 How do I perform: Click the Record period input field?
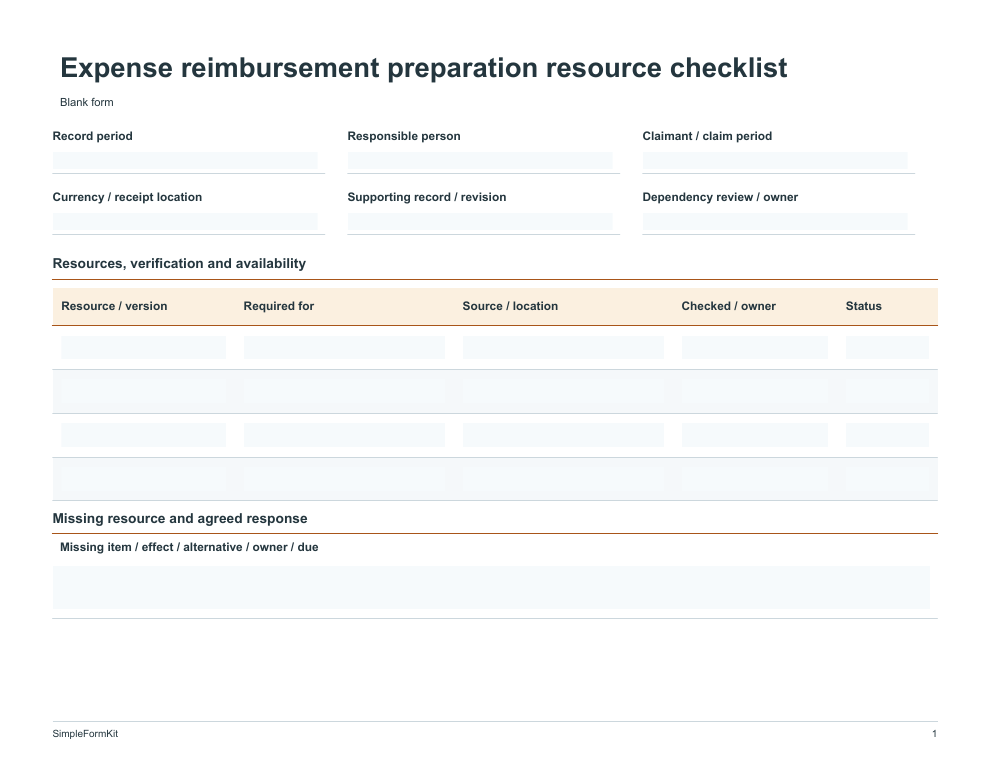[x=185, y=161]
